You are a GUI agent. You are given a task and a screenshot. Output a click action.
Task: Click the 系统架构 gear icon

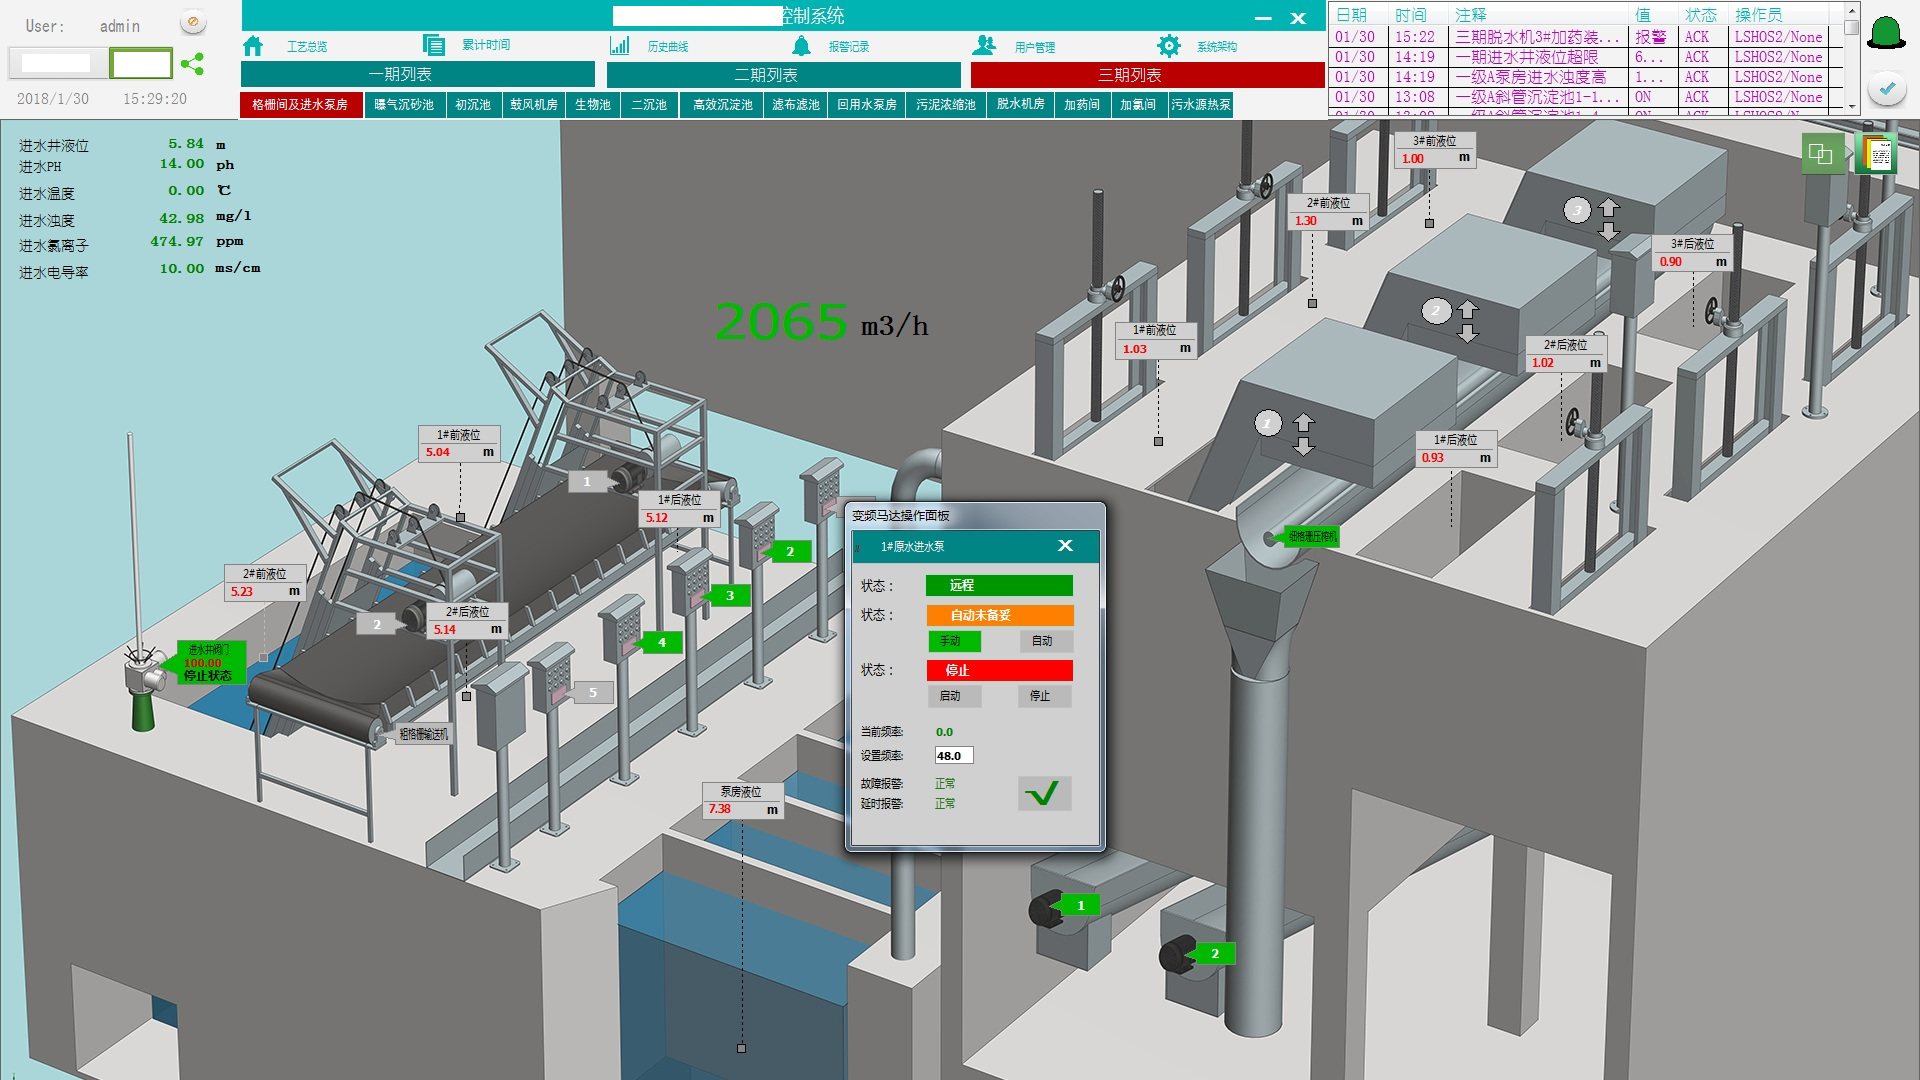coord(1168,46)
